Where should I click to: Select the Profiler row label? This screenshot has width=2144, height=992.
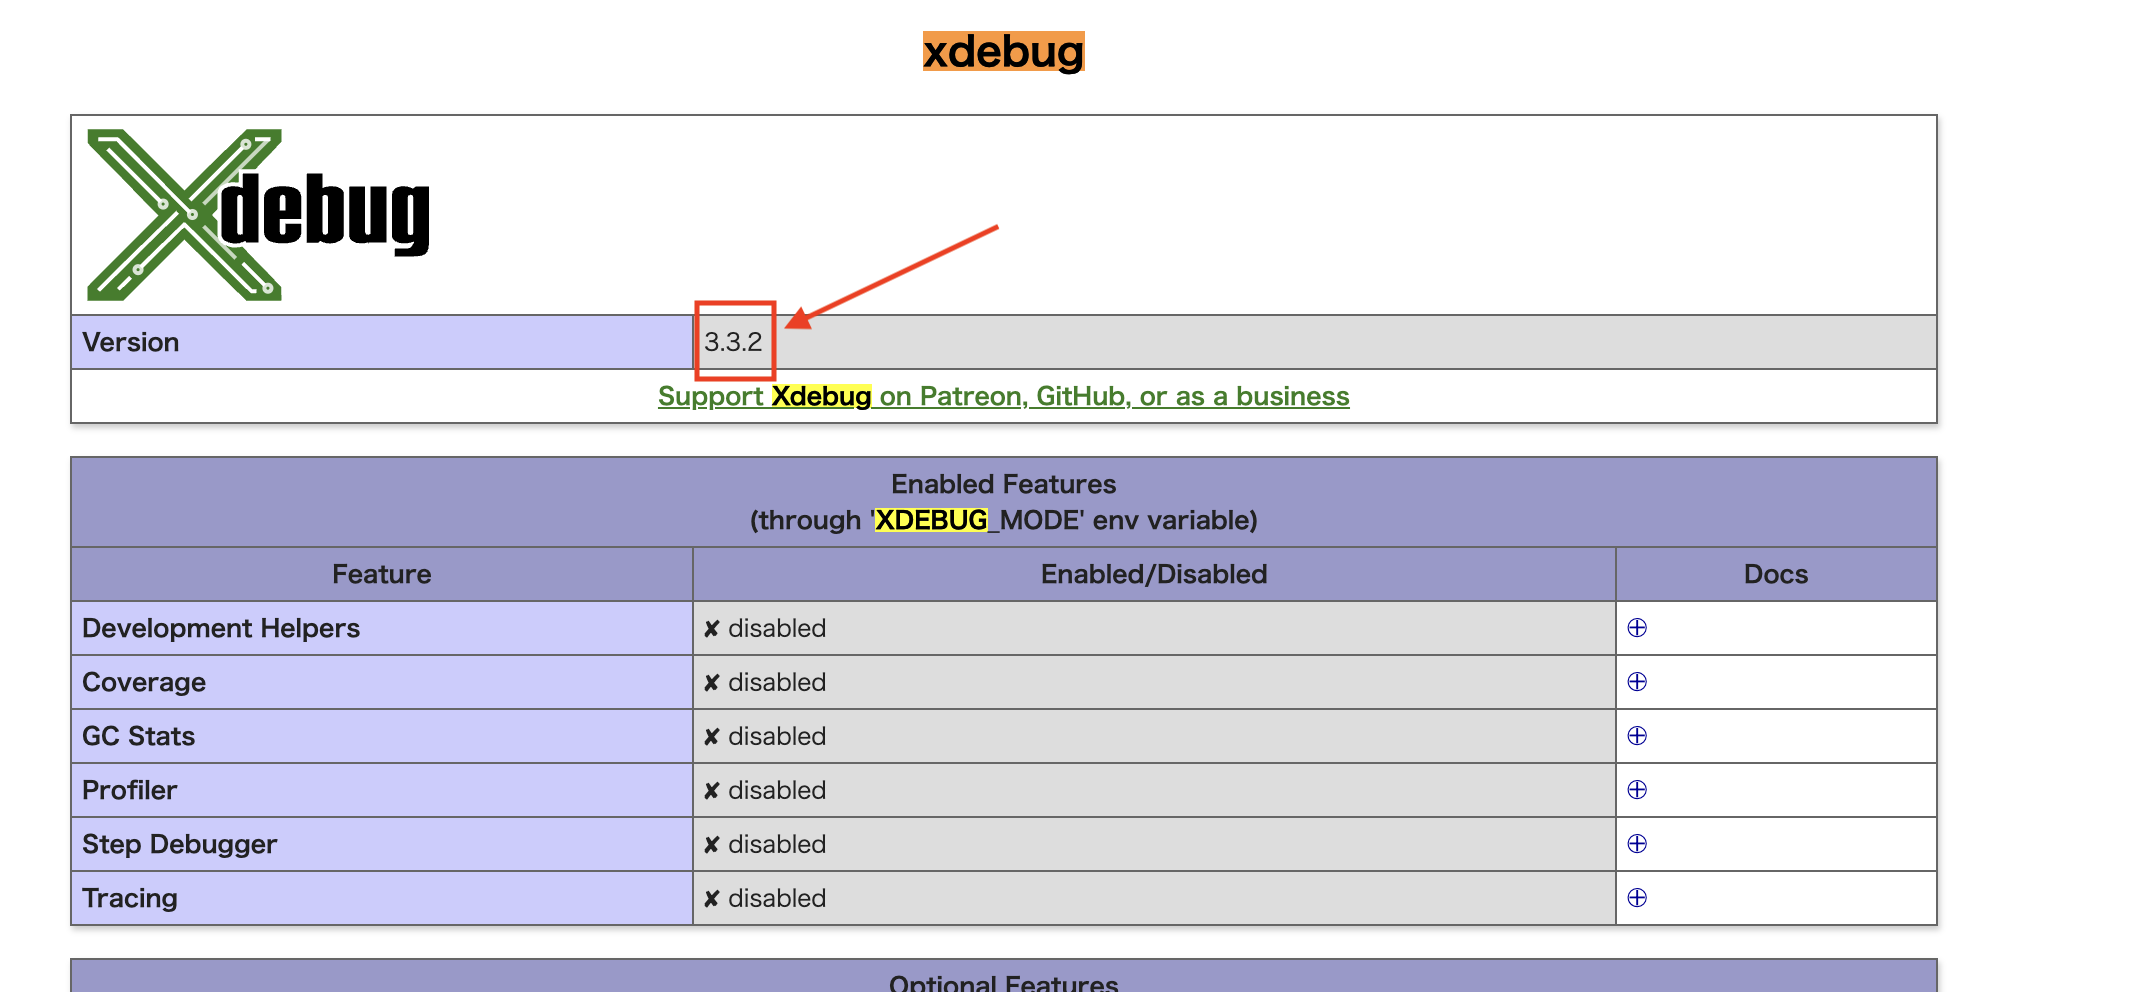[129, 790]
